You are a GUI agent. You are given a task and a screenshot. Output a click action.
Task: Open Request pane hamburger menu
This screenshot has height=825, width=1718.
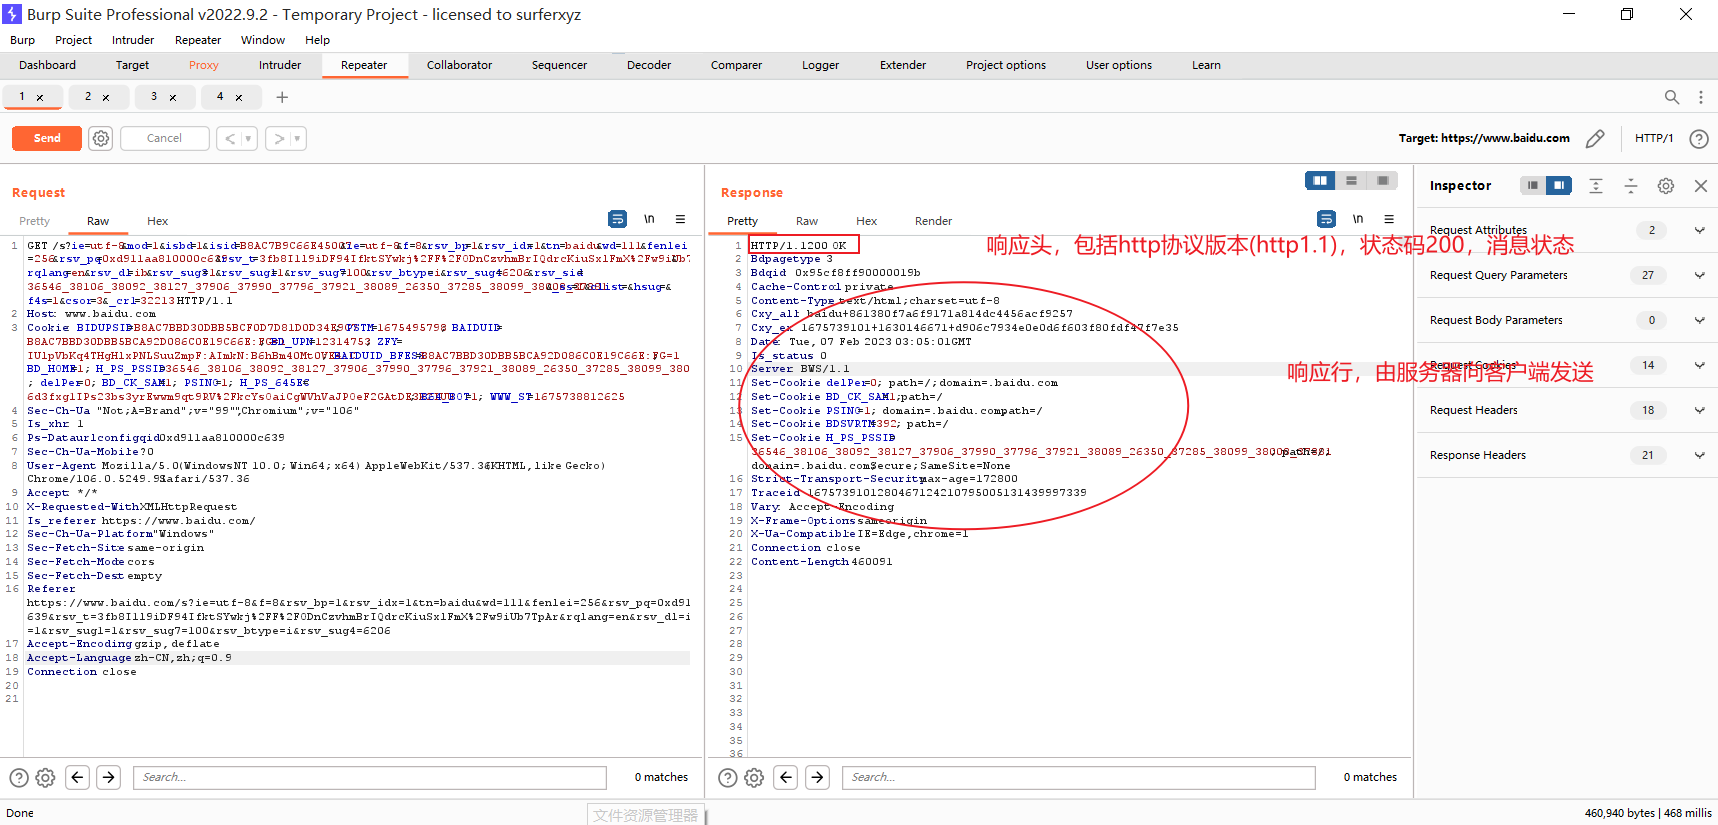point(680,219)
